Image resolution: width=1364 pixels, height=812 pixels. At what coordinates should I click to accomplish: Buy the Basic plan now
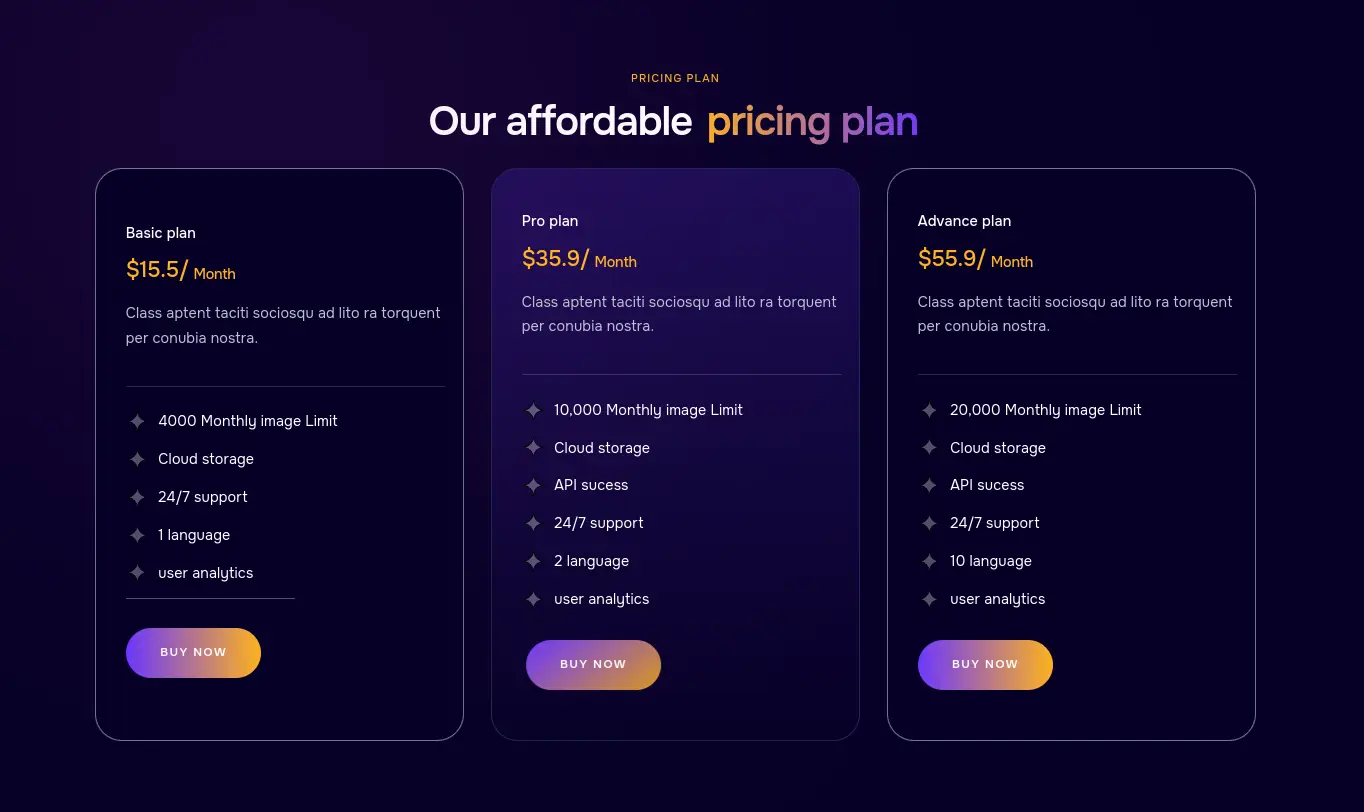193,653
